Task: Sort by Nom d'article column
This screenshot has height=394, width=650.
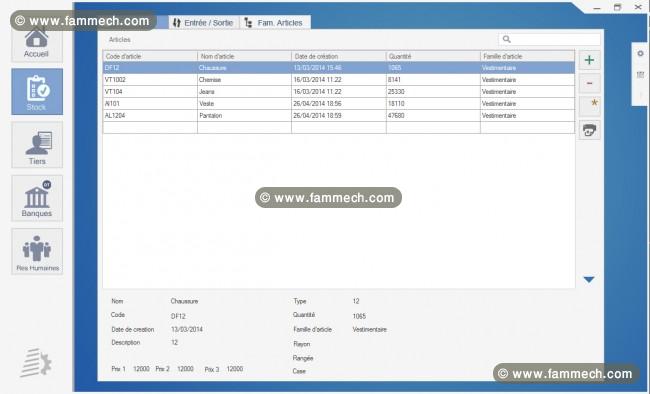Action: (x=245, y=56)
